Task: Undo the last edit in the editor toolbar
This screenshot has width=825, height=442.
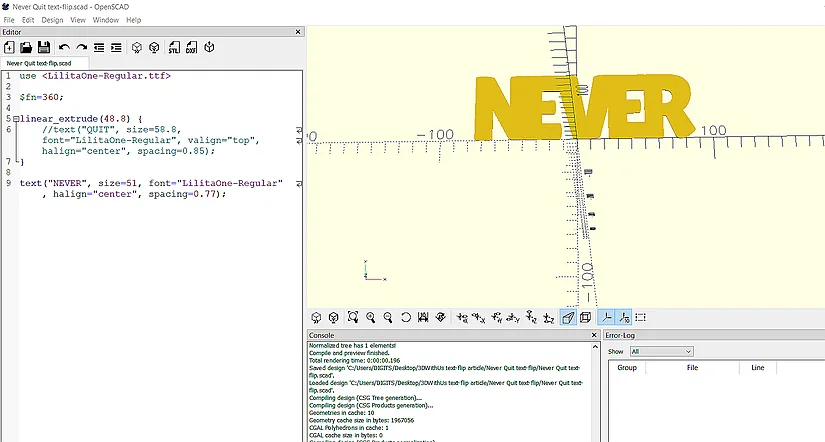Action: click(x=64, y=47)
